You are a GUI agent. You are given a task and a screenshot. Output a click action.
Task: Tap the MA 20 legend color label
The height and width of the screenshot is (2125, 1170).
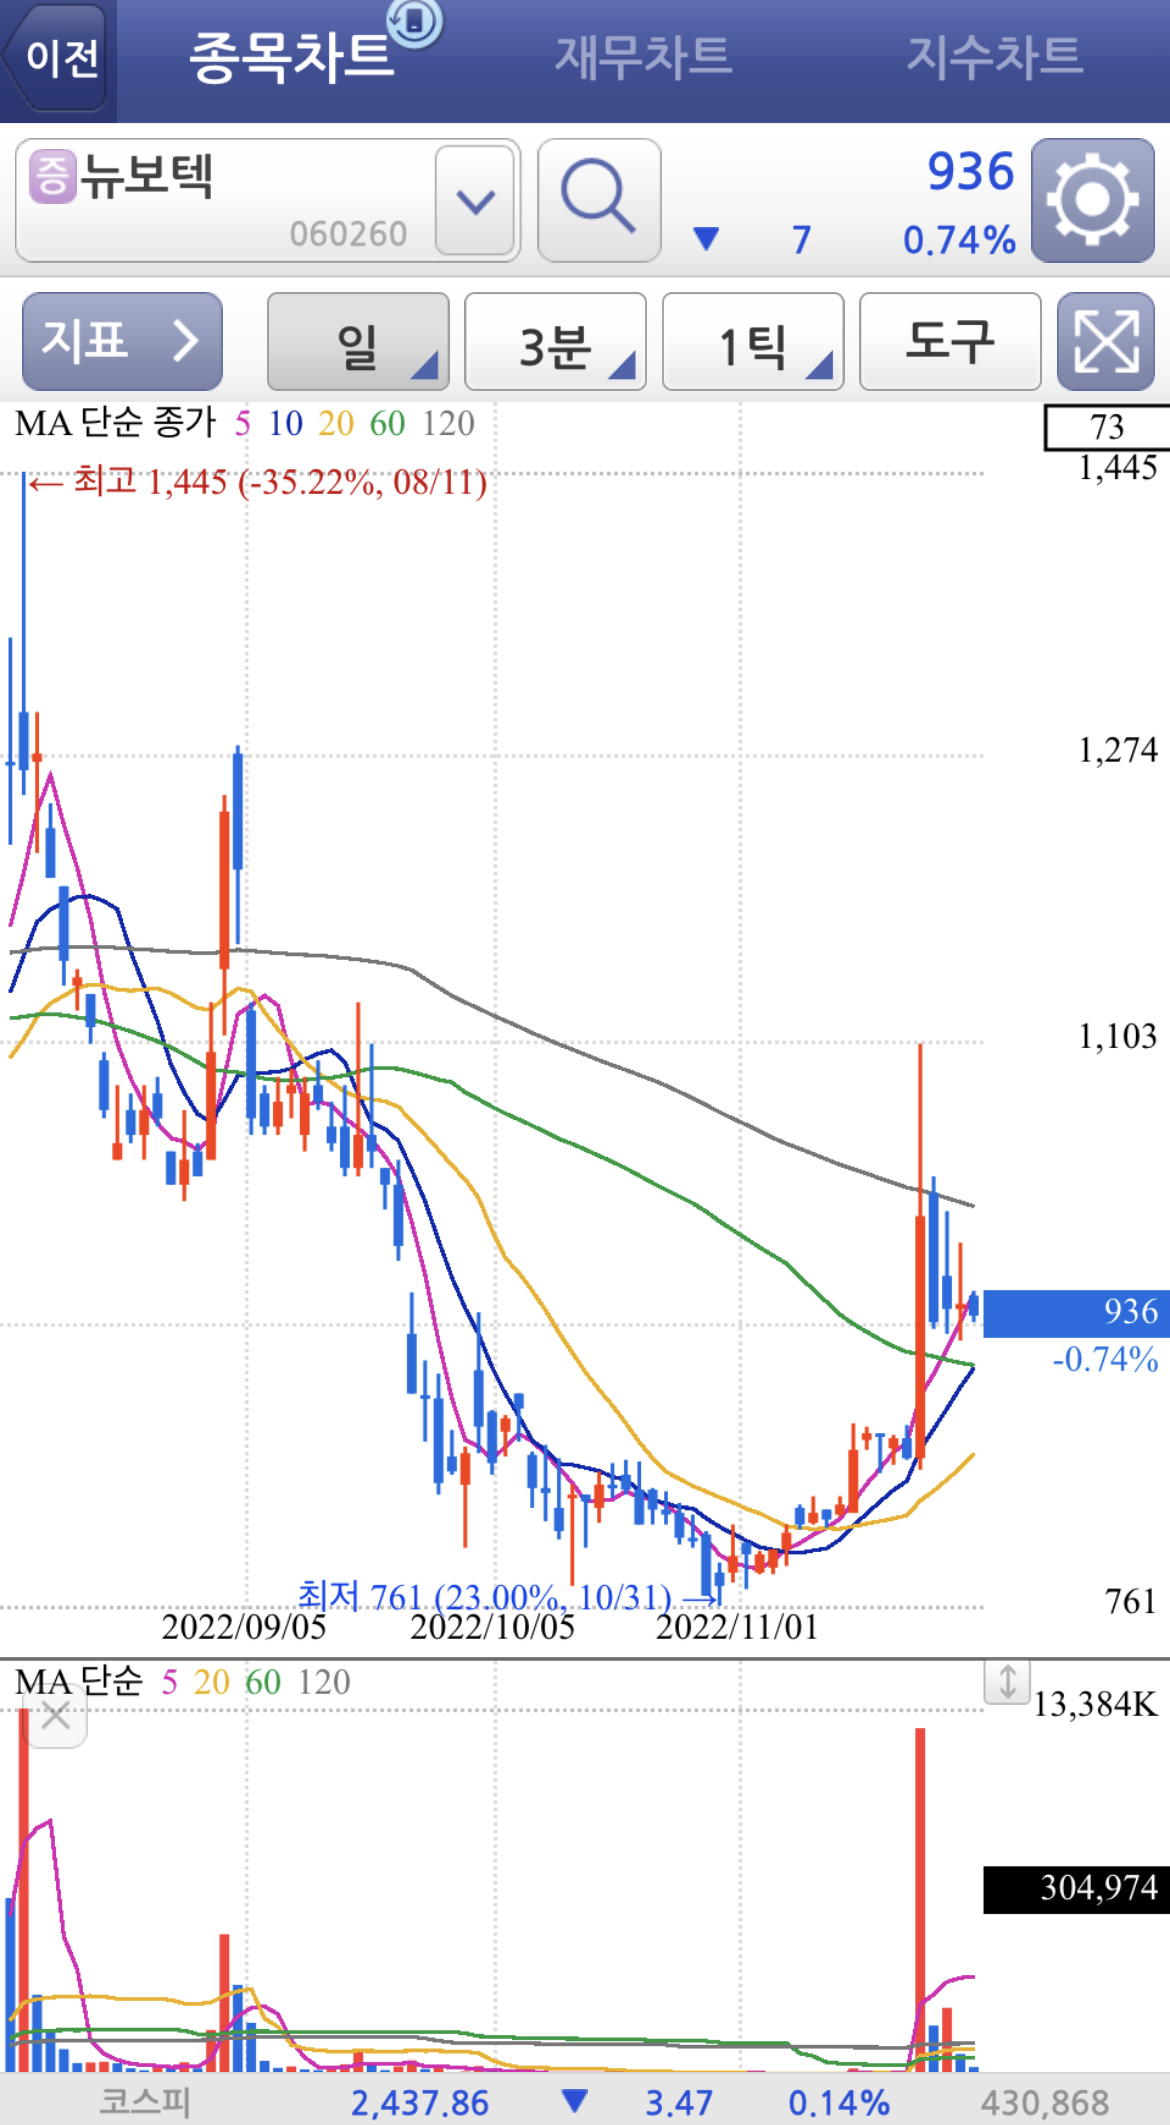pyautogui.click(x=336, y=424)
